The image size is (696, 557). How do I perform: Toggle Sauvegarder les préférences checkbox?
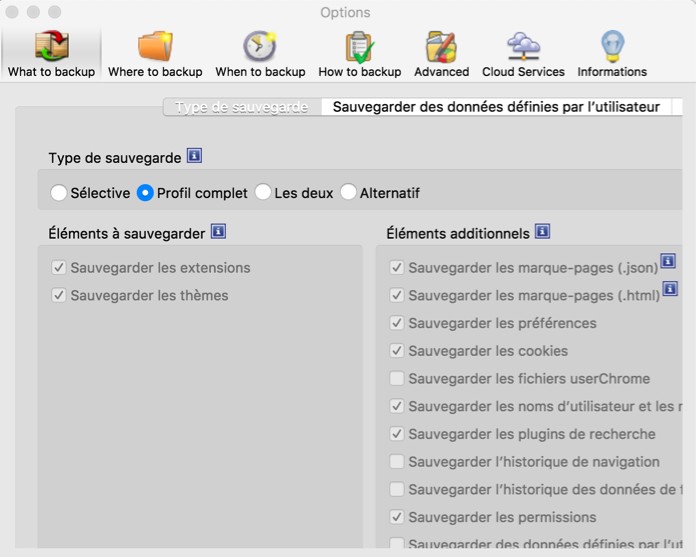396,323
